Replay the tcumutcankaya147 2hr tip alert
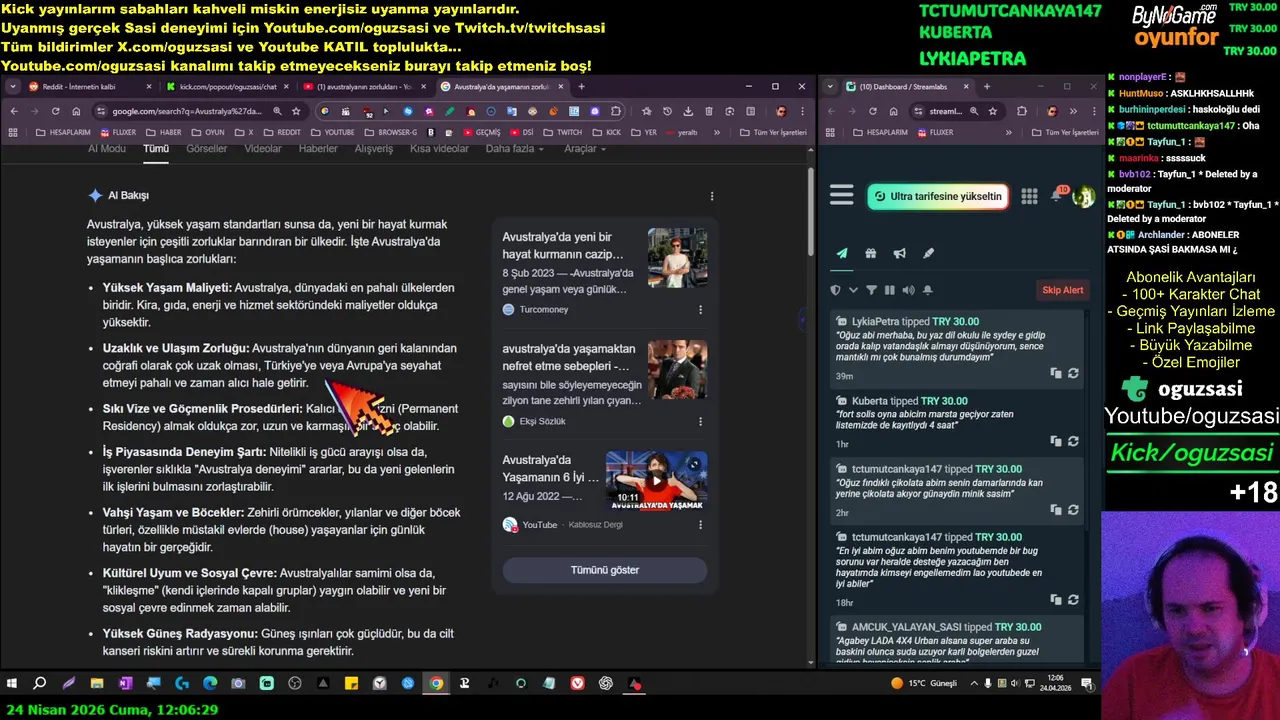 1073,510
